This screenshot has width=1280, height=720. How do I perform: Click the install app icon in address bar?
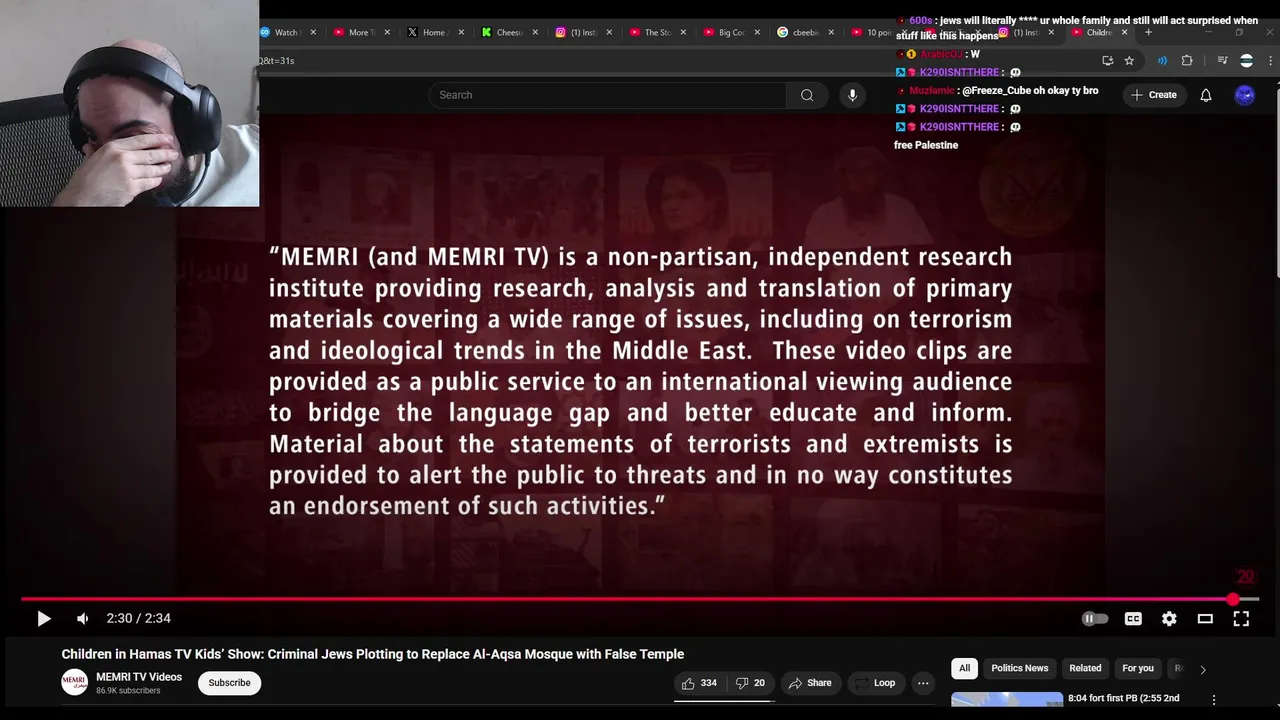pyautogui.click(x=1107, y=60)
